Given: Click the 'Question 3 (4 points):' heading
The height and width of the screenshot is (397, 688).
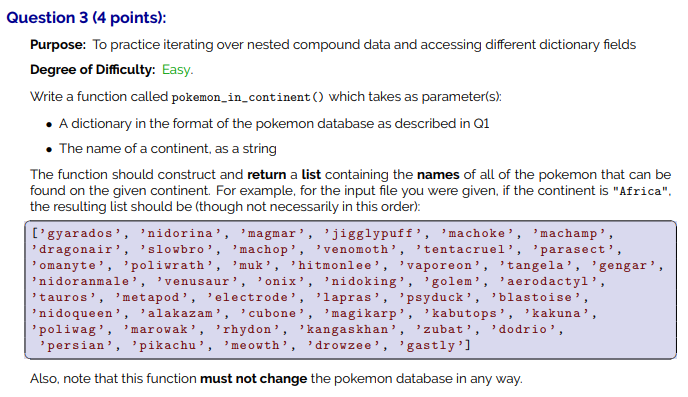Looking at the screenshot, I should coord(86,18).
